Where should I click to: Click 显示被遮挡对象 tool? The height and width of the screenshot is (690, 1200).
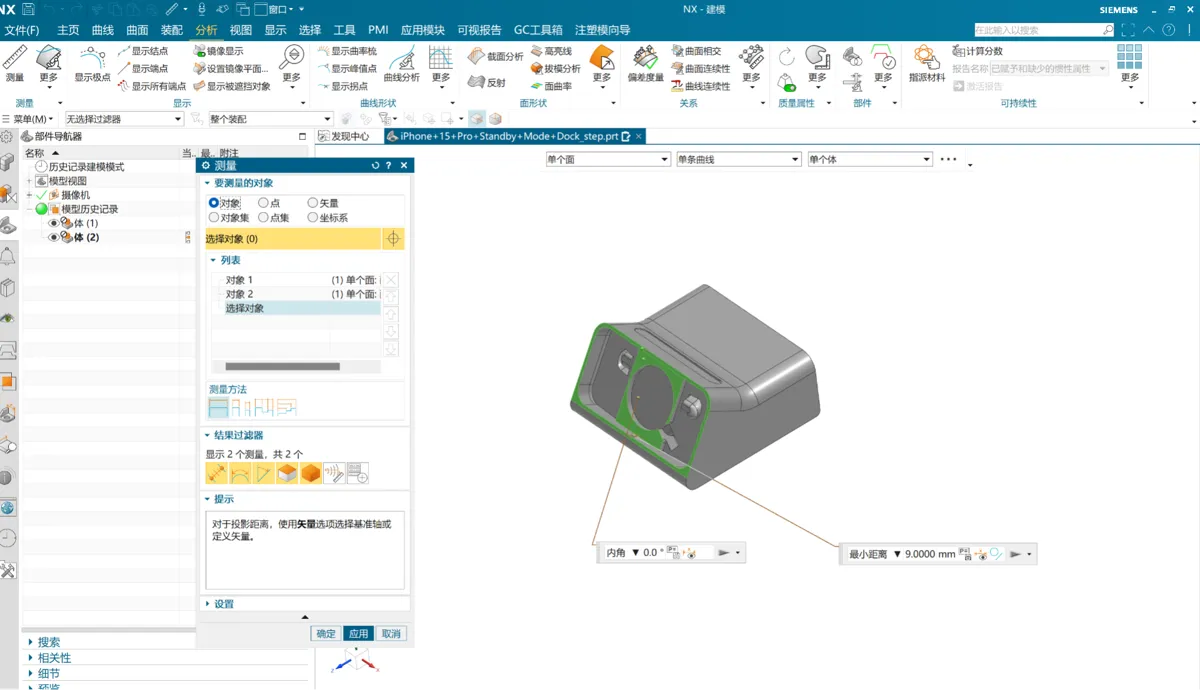coord(231,86)
